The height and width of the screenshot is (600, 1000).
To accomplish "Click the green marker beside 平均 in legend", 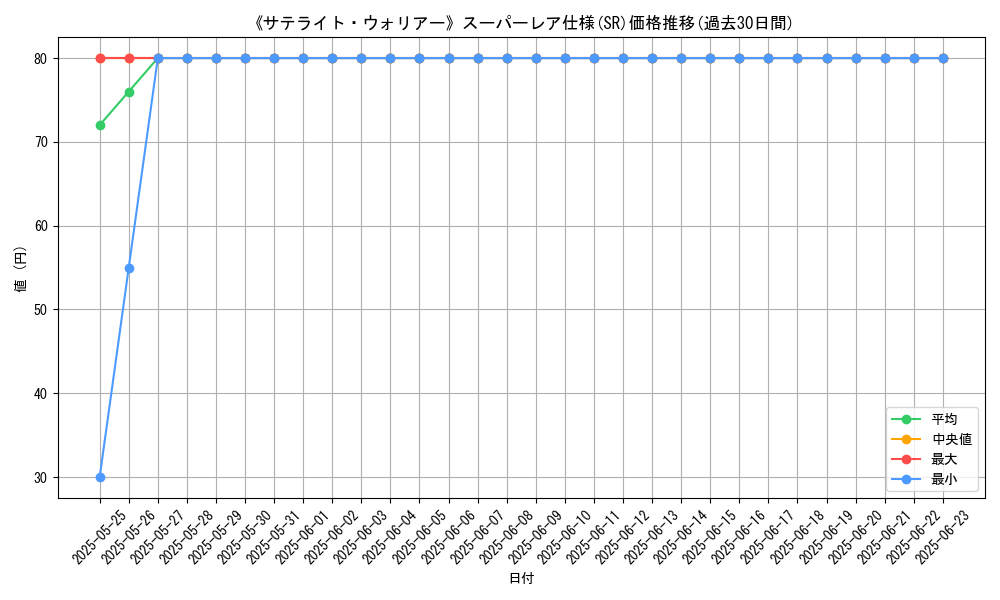I will (x=906, y=419).
